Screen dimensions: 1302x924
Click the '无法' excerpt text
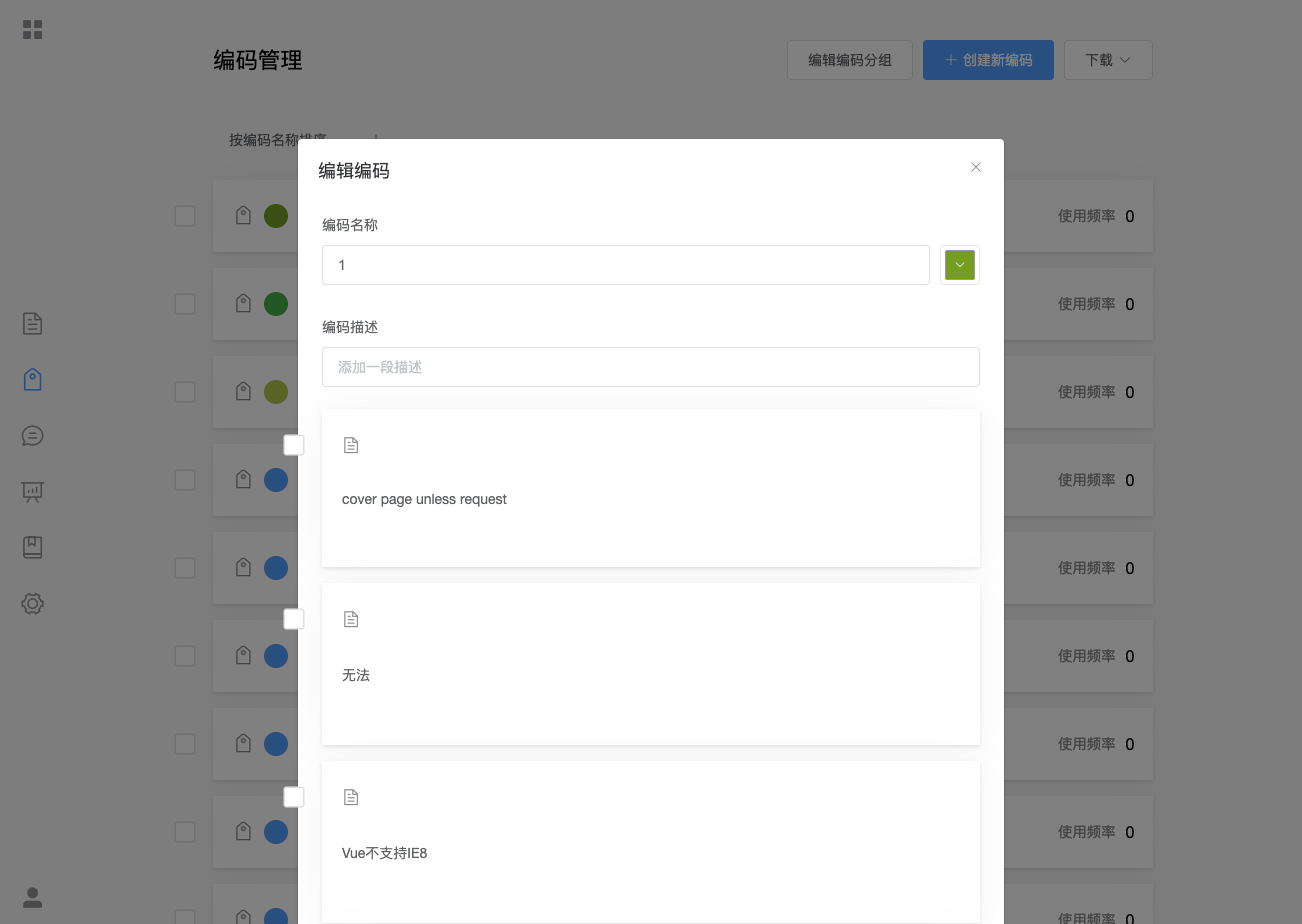[x=356, y=675]
